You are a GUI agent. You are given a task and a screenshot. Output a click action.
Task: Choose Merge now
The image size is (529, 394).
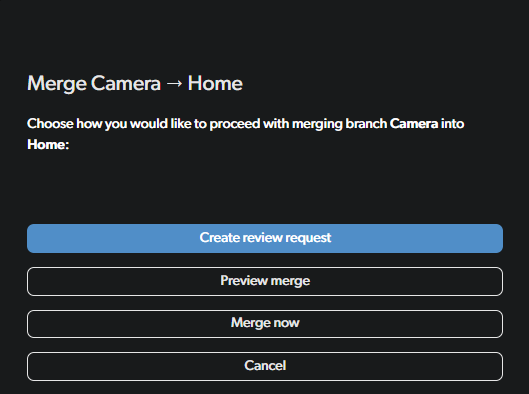coord(265,324)
